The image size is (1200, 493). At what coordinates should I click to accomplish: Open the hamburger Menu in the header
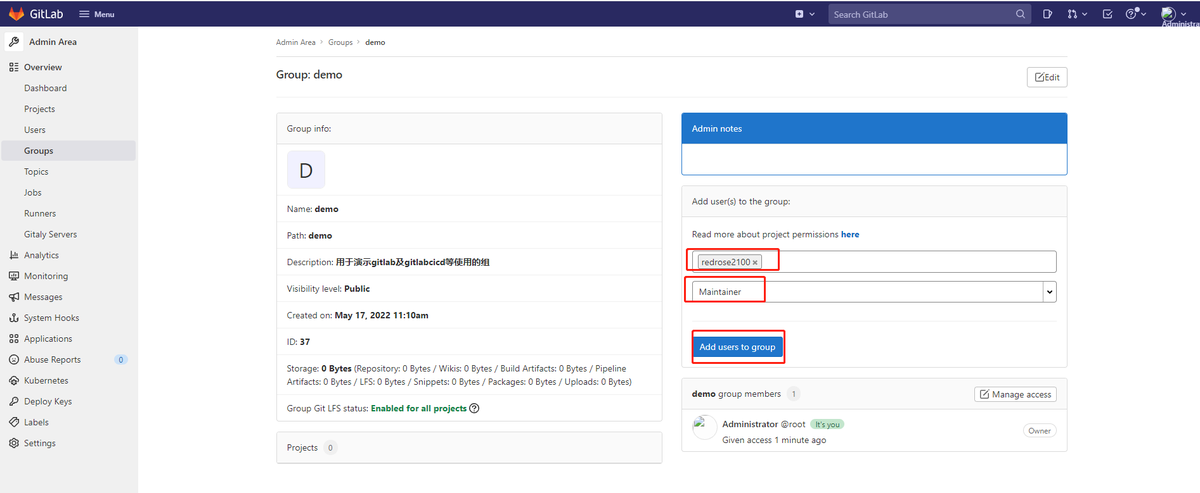coord(96,14)
